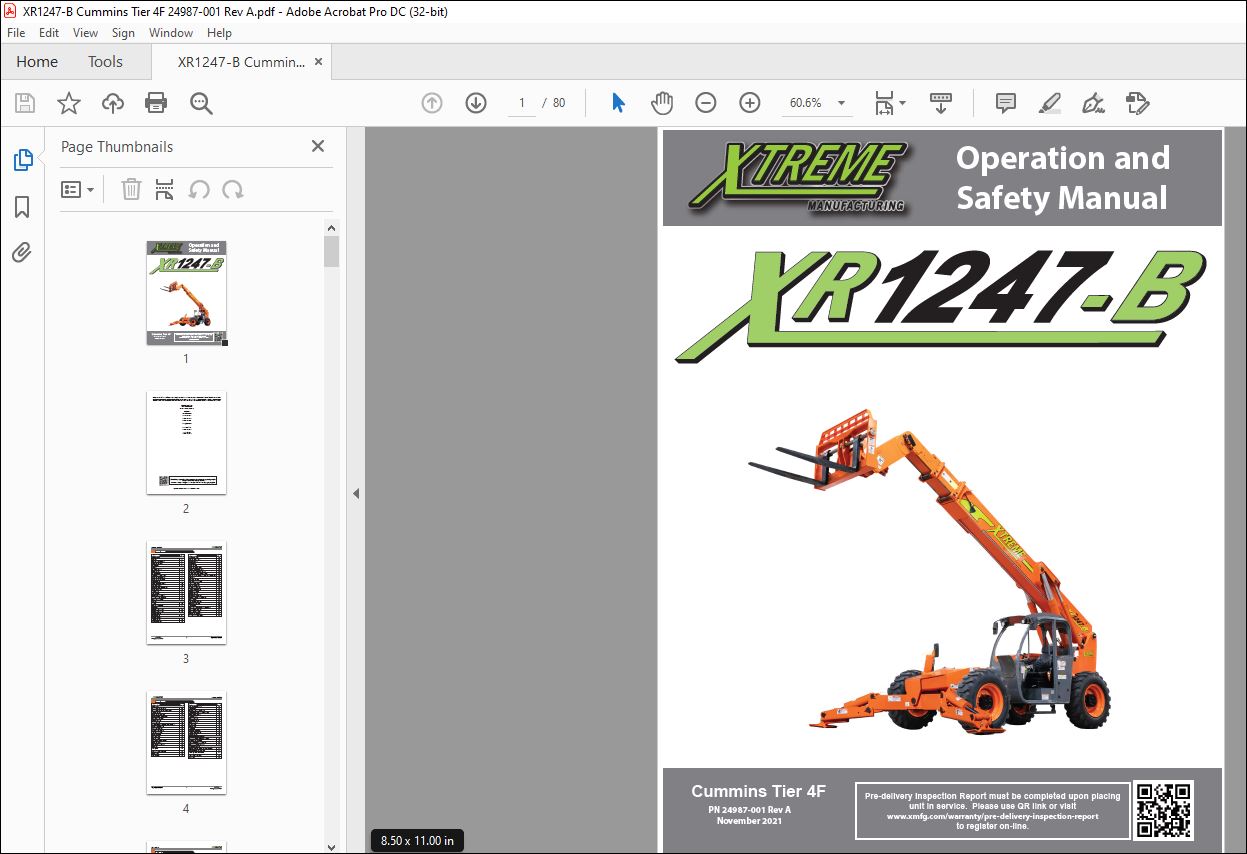
Task: Click the page number input field
Action: [521, 103]
